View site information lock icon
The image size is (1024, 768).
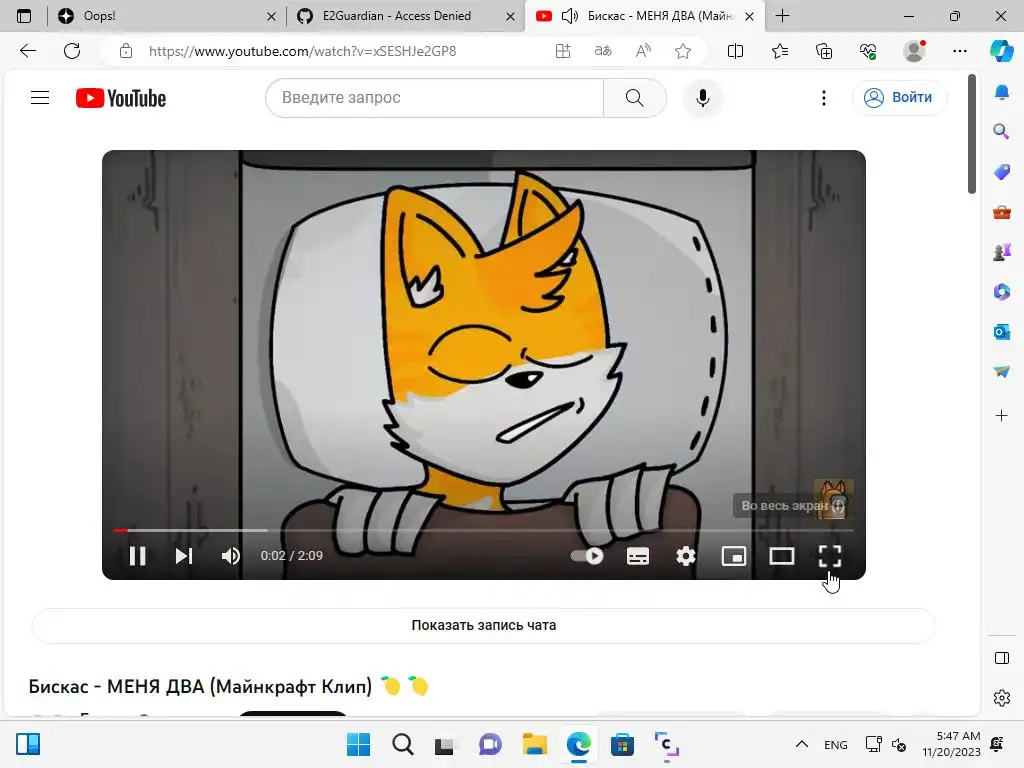(126, 51)
